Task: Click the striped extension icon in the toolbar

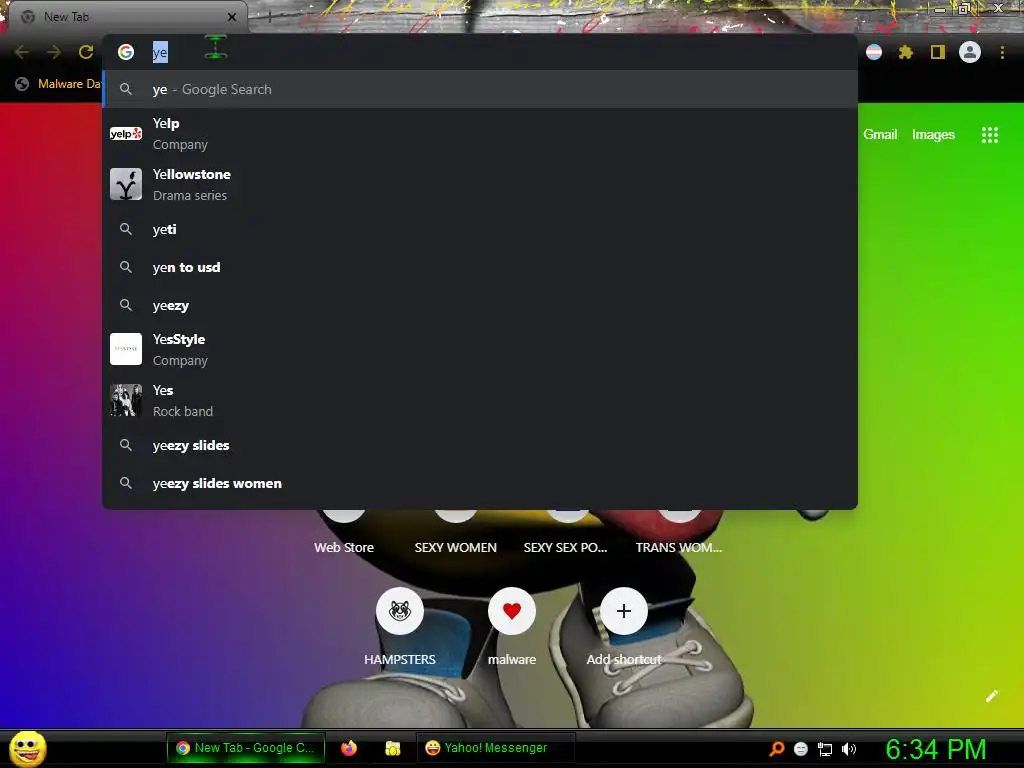Action: [x=874, y=52]
